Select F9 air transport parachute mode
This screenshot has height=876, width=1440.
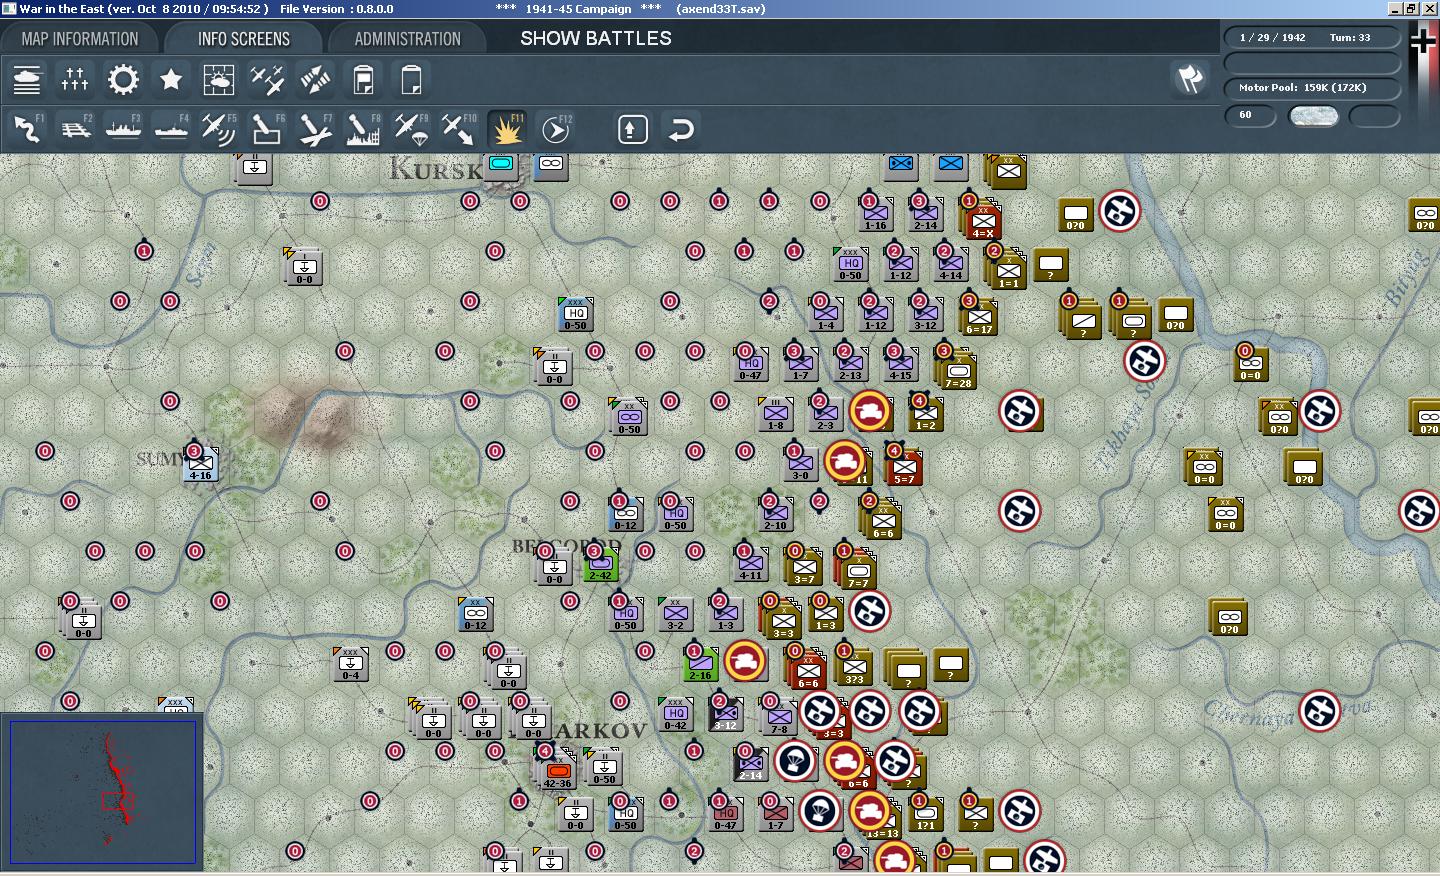(x=411, y=129)
